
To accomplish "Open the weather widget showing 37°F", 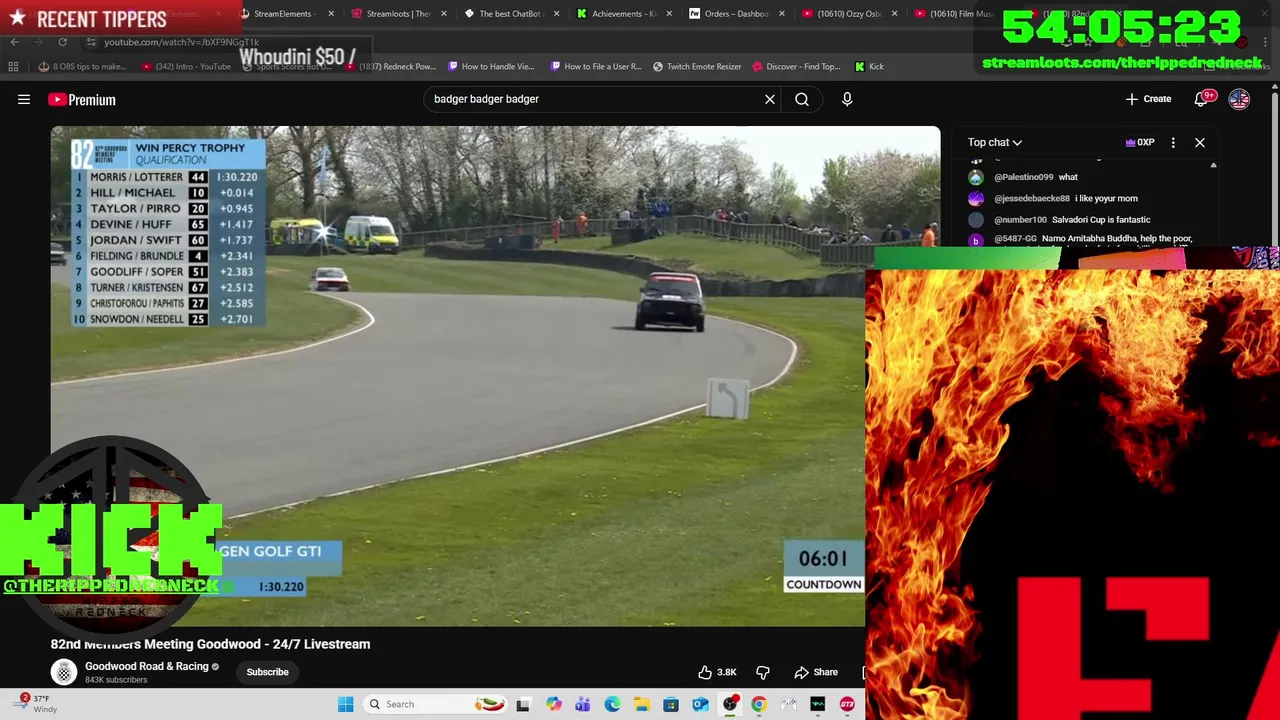I will (34, 704).
